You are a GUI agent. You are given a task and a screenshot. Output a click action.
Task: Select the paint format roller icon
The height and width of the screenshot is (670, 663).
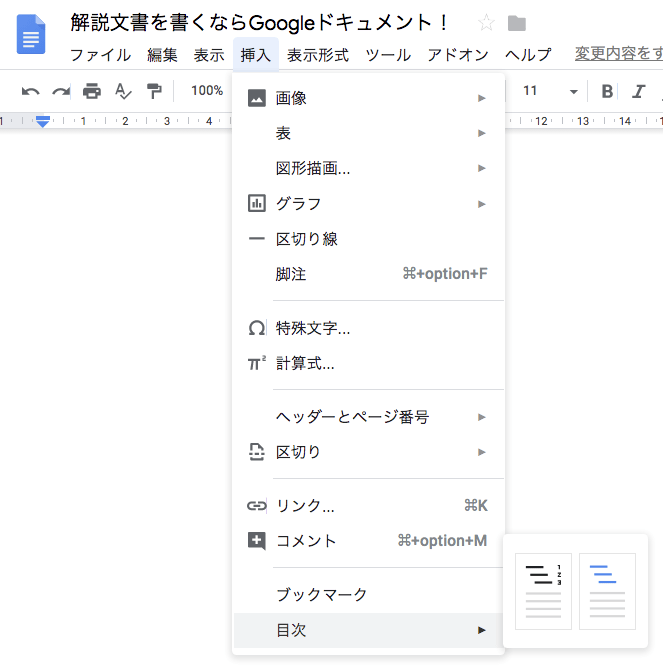click(x=154, y=92)
